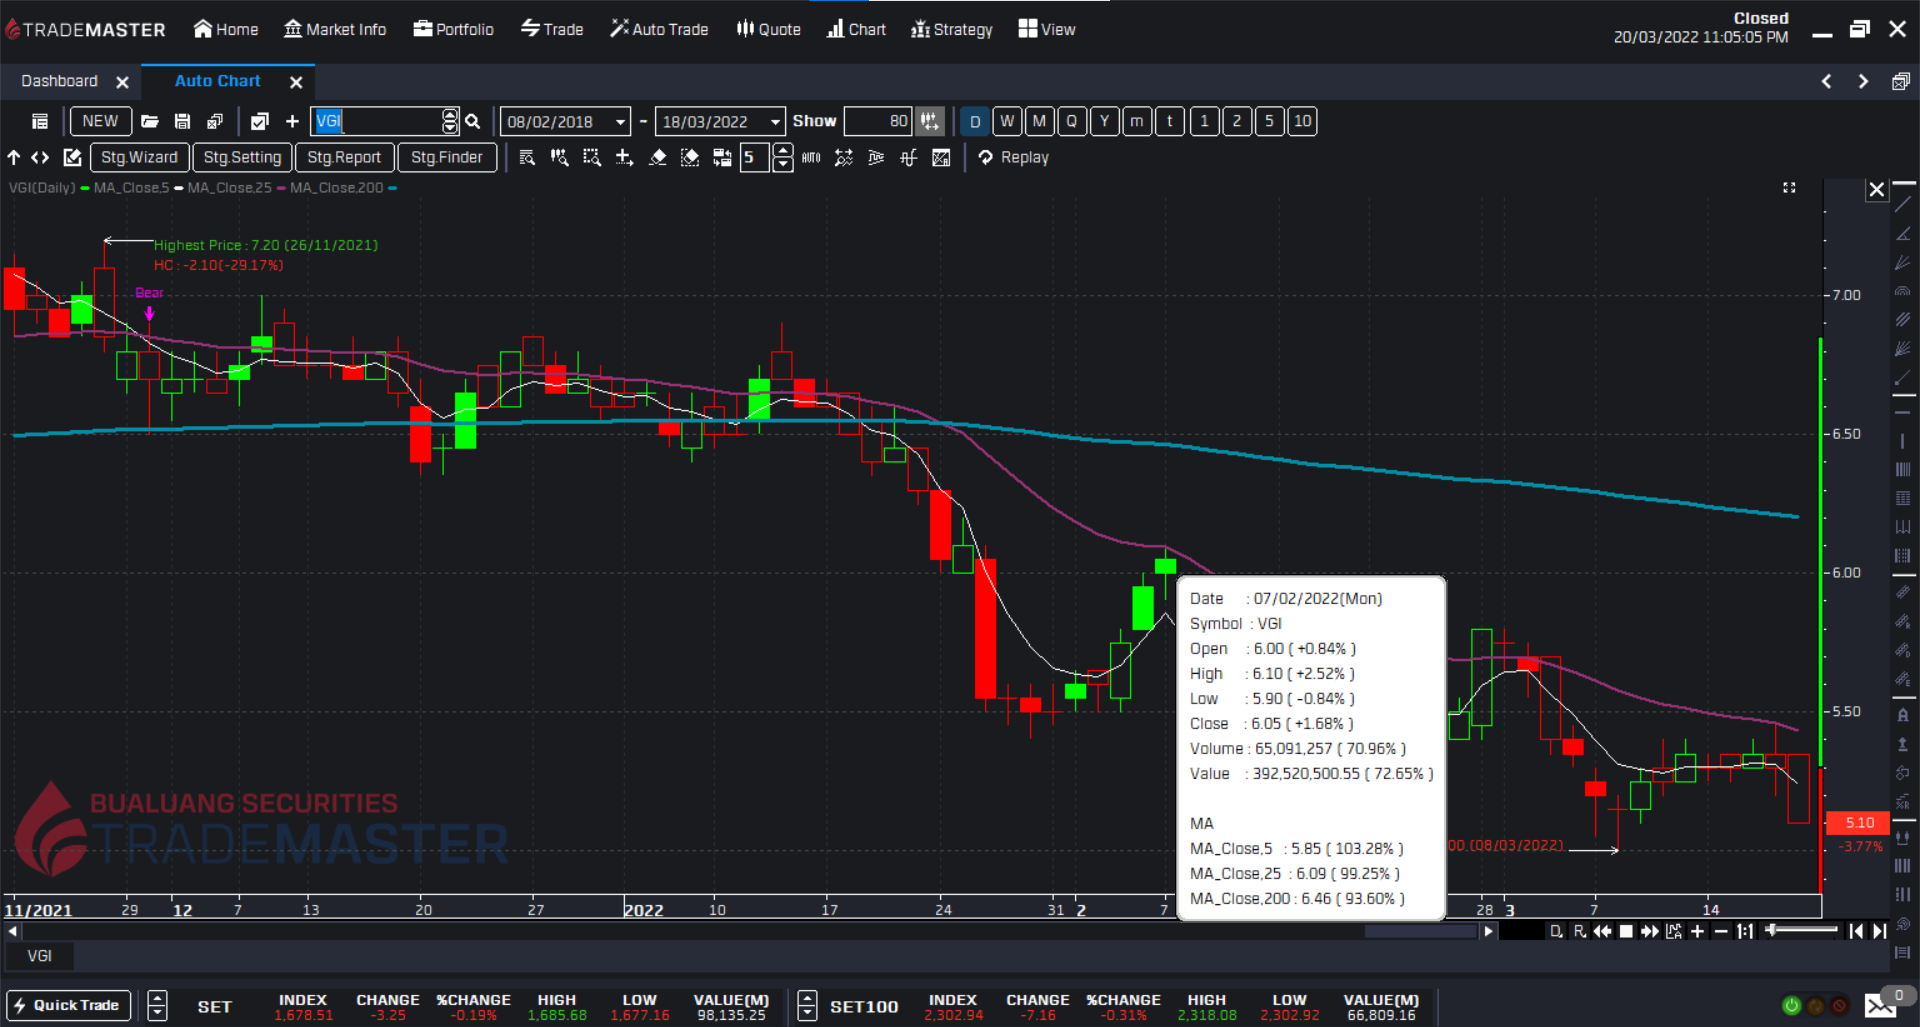The height and width of the screenshot is (1027, 1920).
Task: Start chart Replay
Action: (x=1013, y=157)
